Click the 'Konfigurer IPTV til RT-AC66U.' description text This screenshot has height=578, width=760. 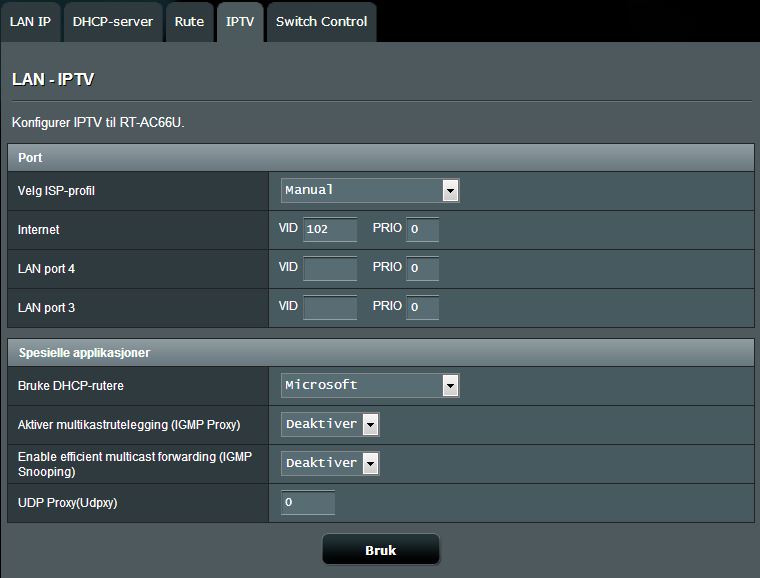(x=98, y=123)
